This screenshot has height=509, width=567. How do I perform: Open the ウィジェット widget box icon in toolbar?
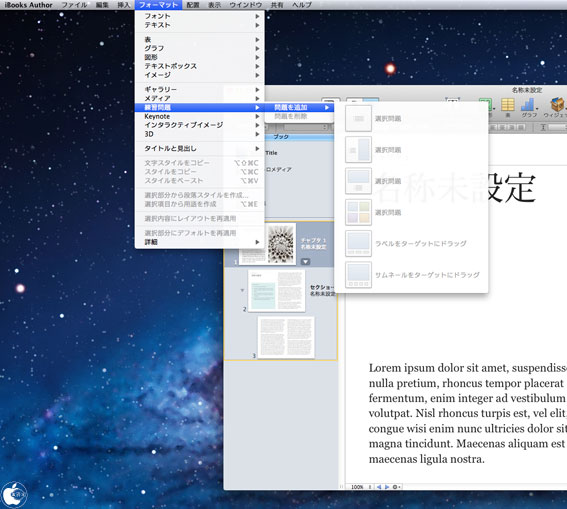(557, 105)
